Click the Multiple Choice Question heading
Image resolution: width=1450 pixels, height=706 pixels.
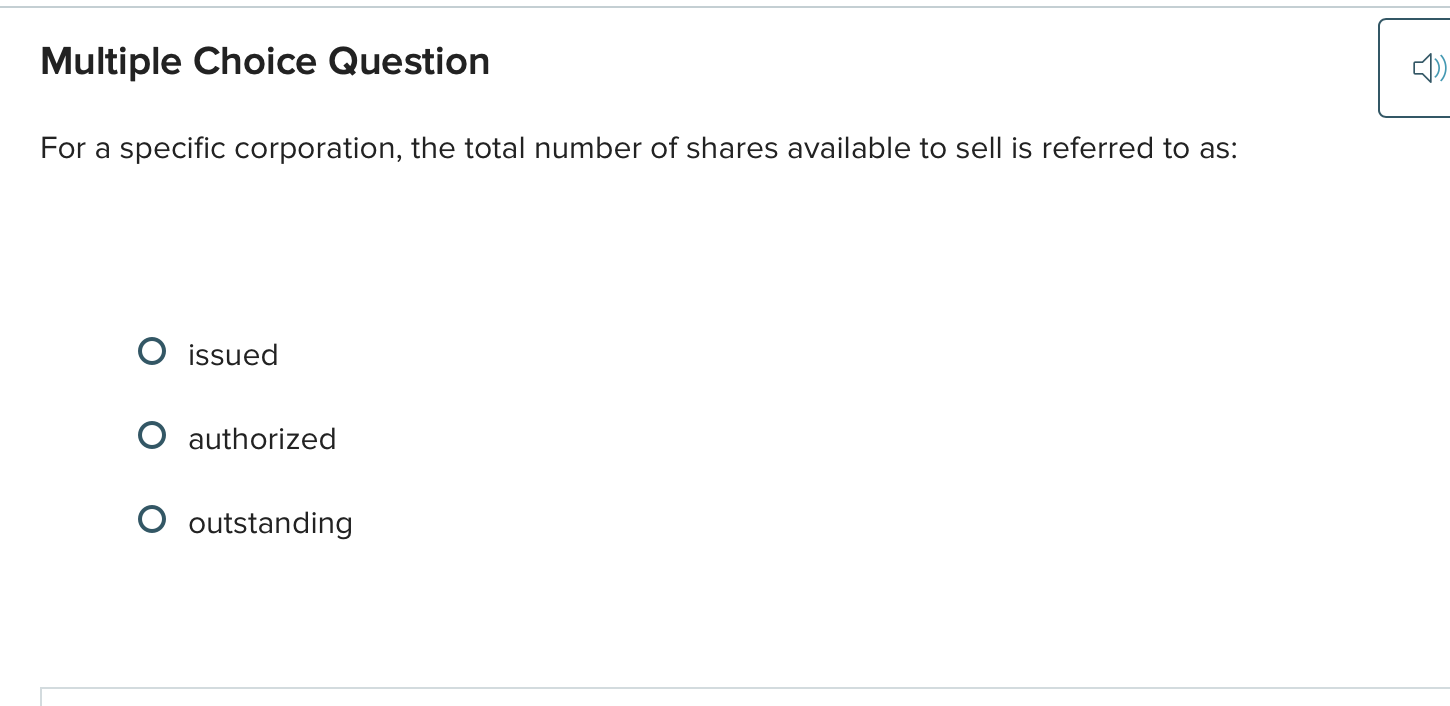pos(264,61)
